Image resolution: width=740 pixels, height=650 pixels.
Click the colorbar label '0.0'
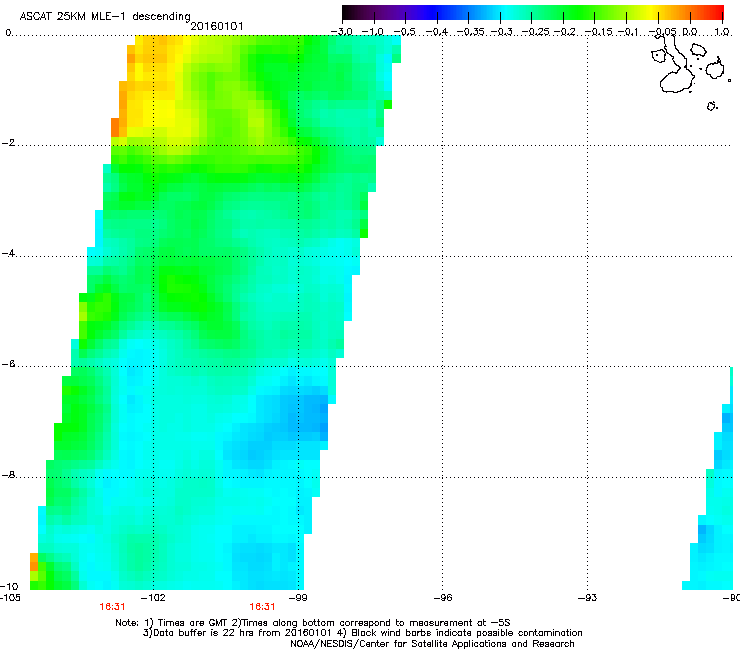tap(690, 32)
